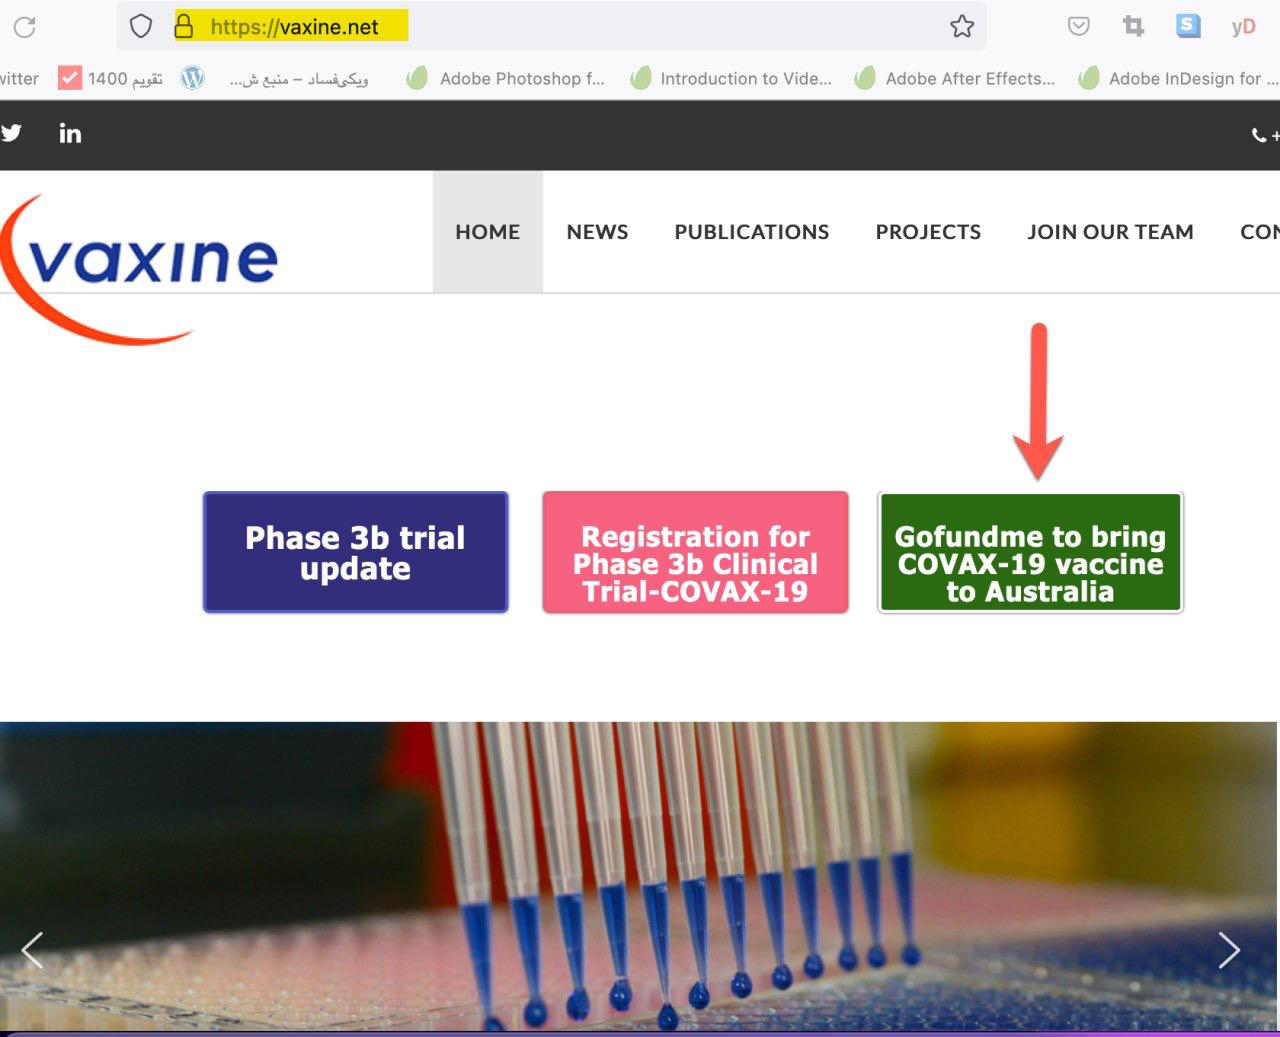Click the pipette slider image

[x=638, y=877]
